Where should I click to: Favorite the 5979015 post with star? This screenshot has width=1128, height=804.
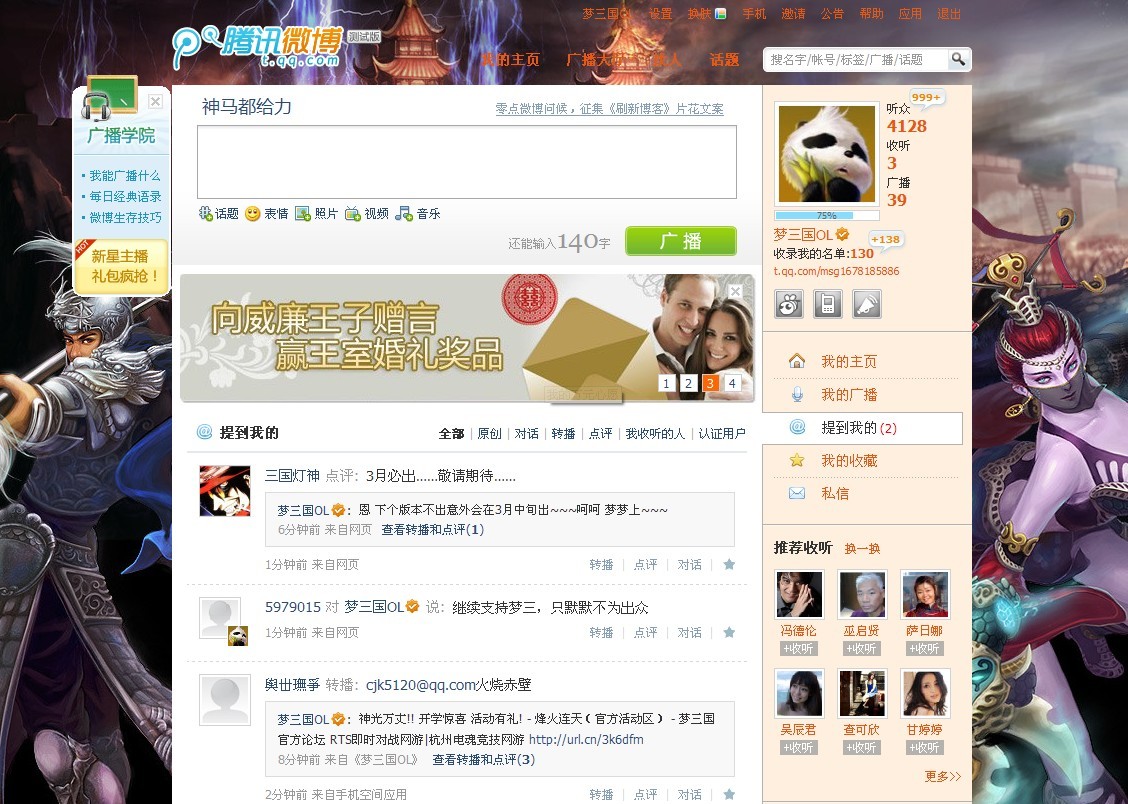coord(729,632)
